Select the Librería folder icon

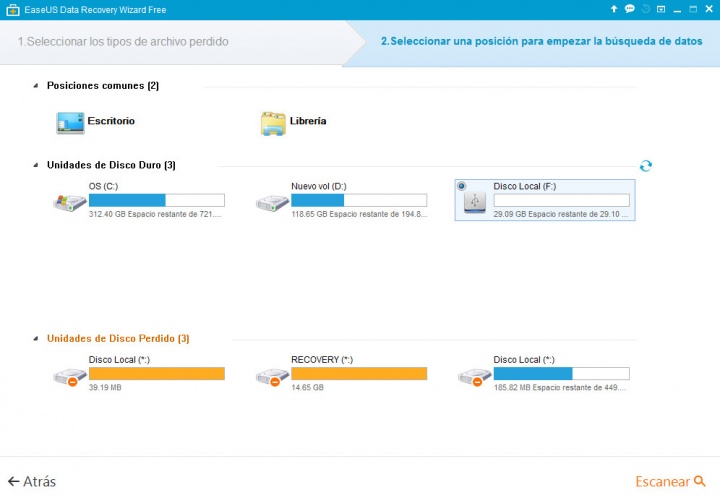click(273, 123)
